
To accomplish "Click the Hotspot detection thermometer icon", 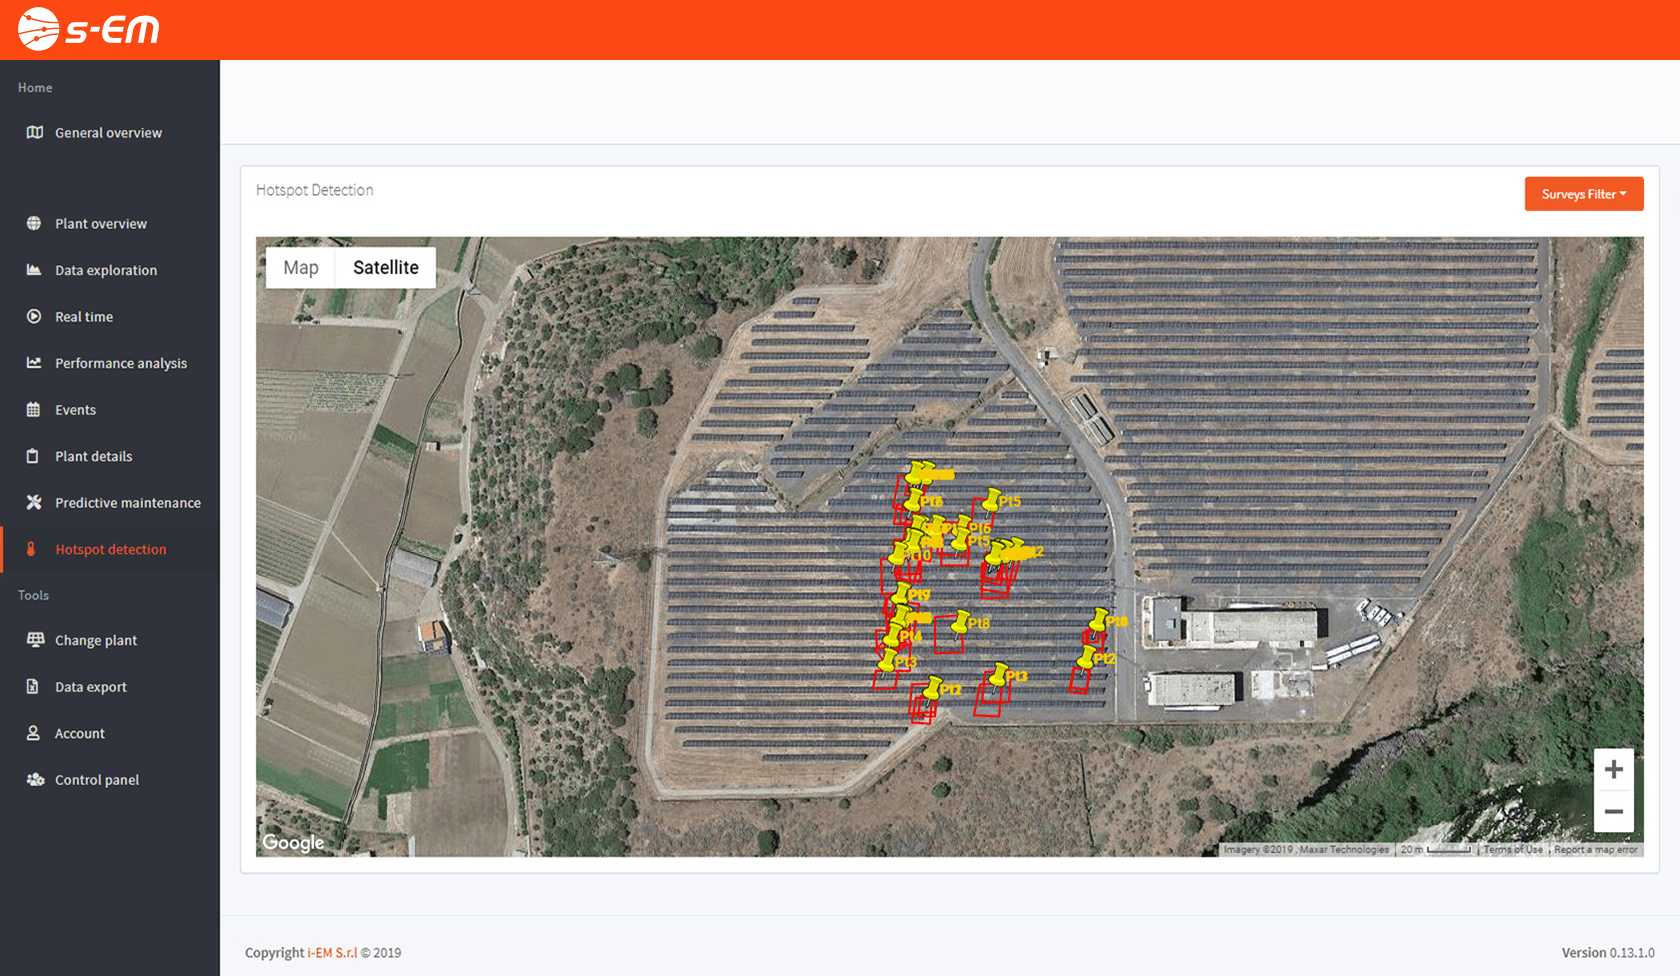I will pyautogui.click(x=31, y=549).
